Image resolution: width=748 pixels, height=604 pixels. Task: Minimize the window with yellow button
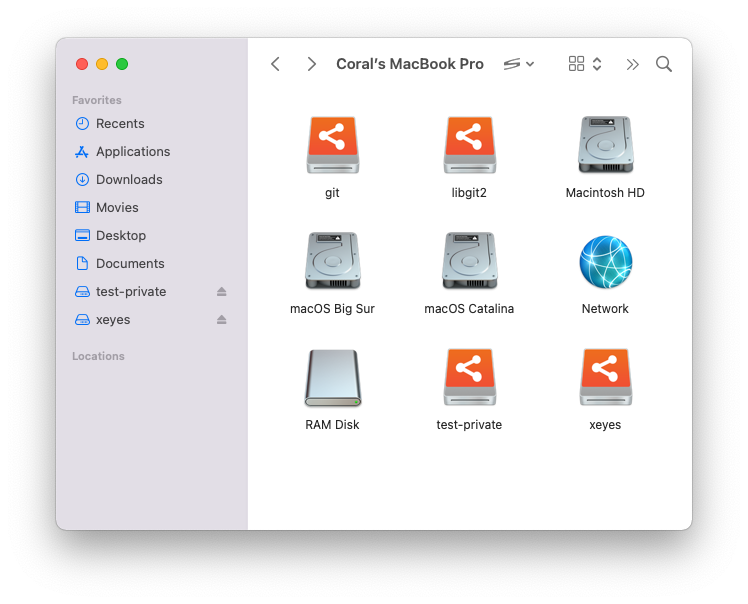[x=102, y=64]
